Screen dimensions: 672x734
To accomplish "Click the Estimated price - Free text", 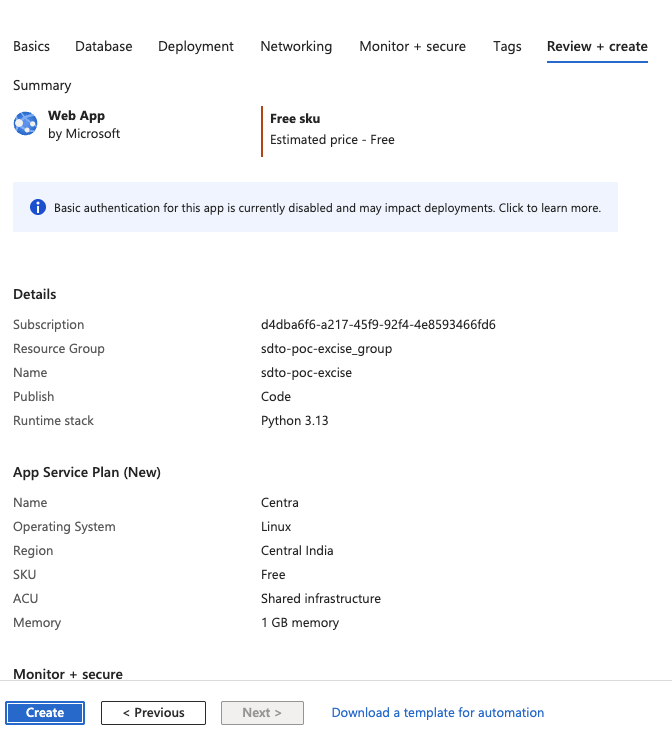I will (x=332, y=139).
